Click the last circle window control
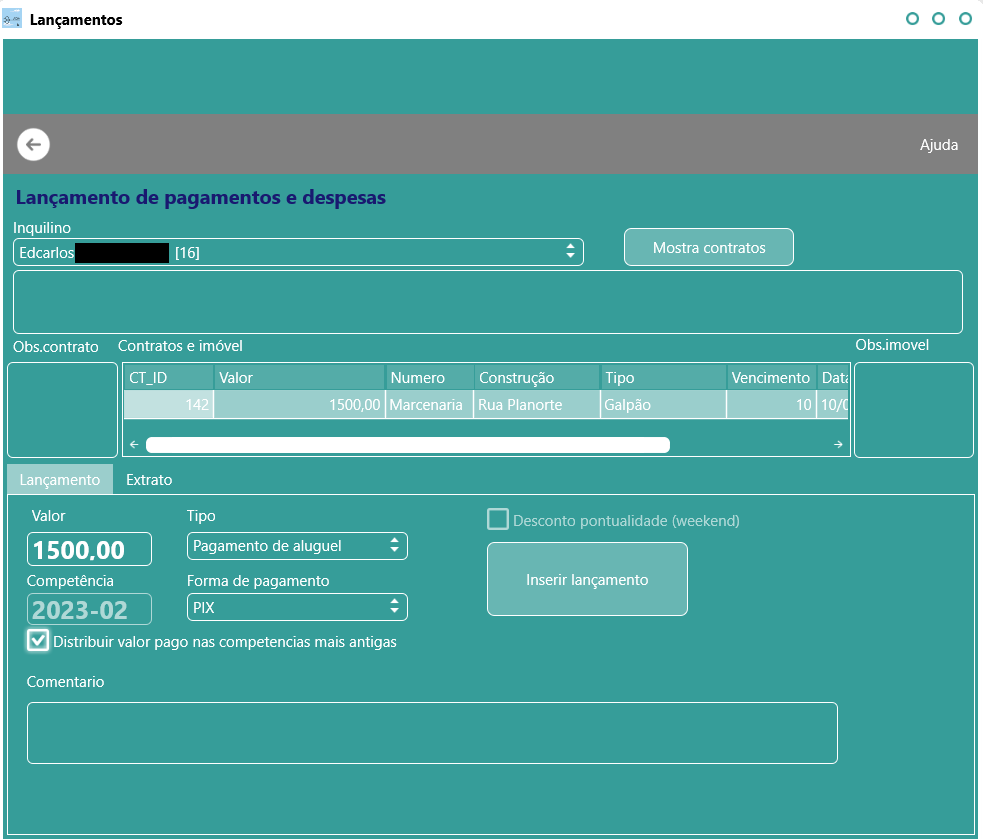The width and height of the screenshot is (983, 839). pyautogui.click(x=965, y=19)
